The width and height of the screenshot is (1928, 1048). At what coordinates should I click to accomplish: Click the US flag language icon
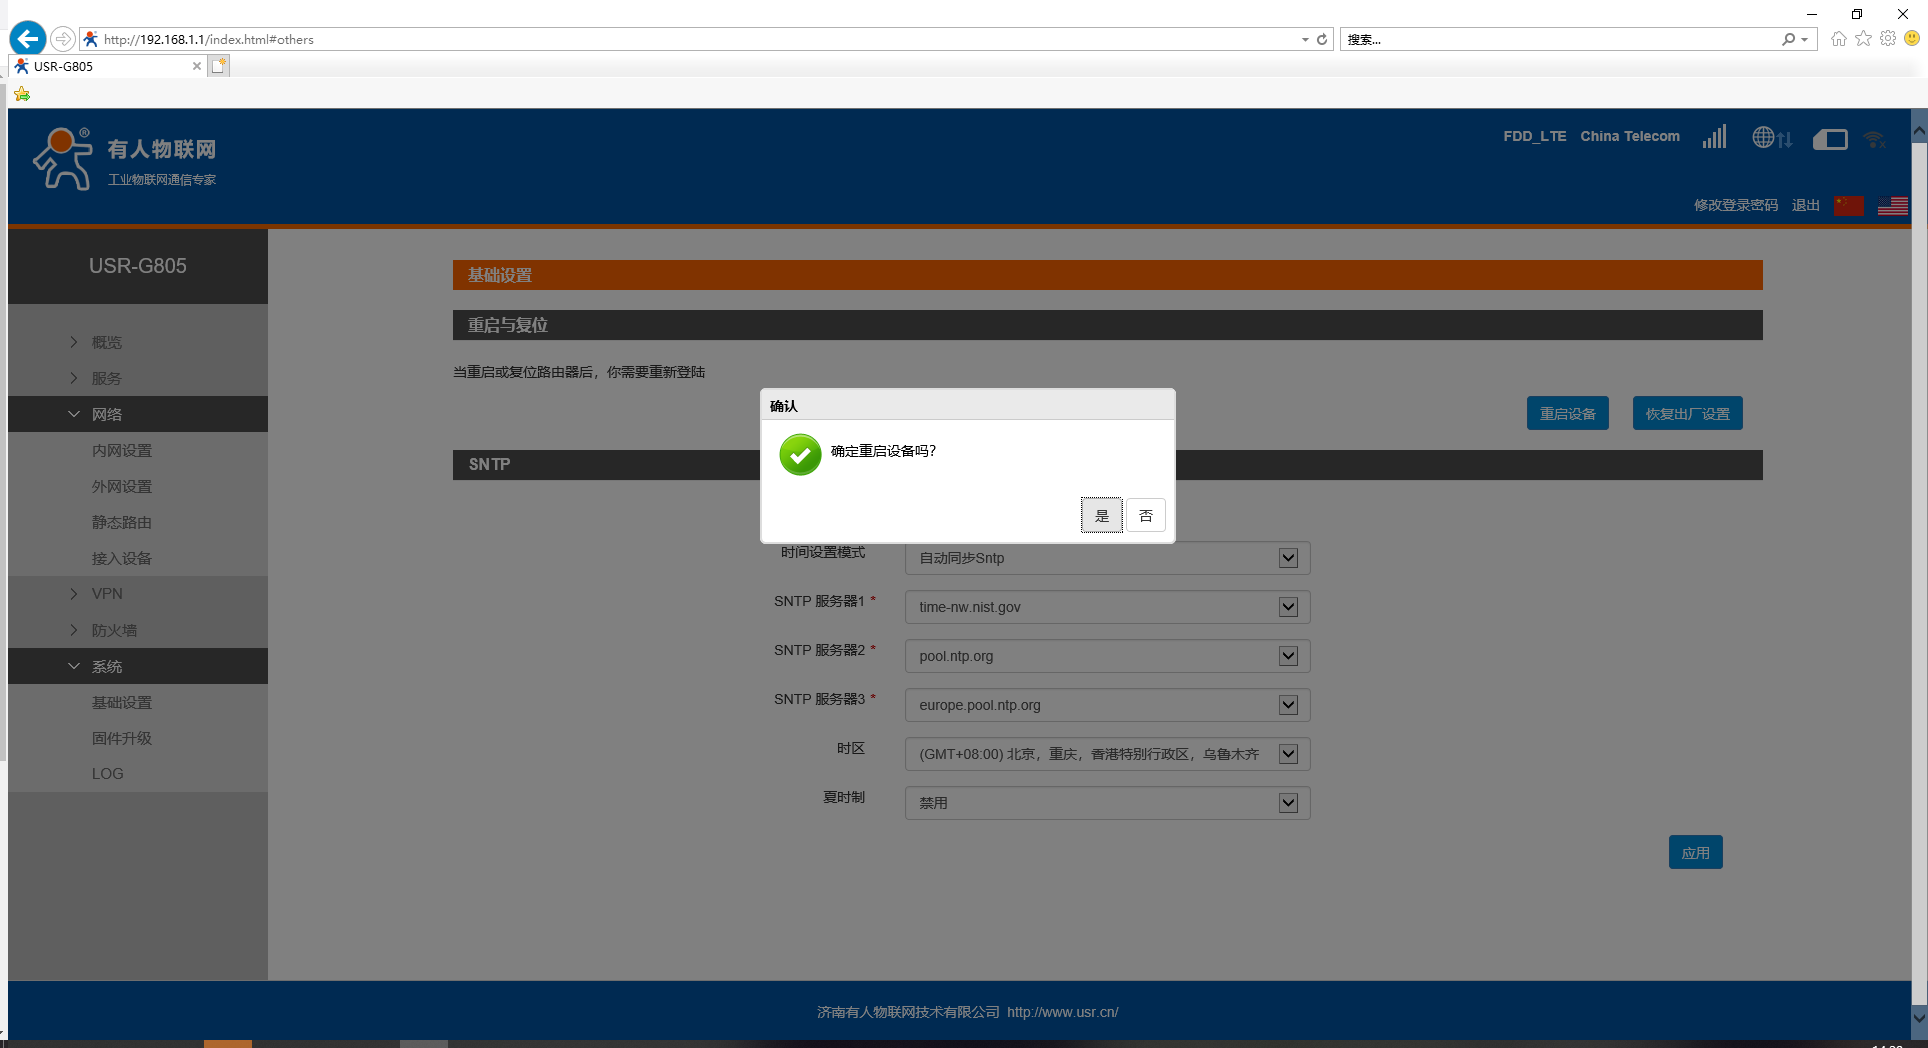tap(1892, 205)
